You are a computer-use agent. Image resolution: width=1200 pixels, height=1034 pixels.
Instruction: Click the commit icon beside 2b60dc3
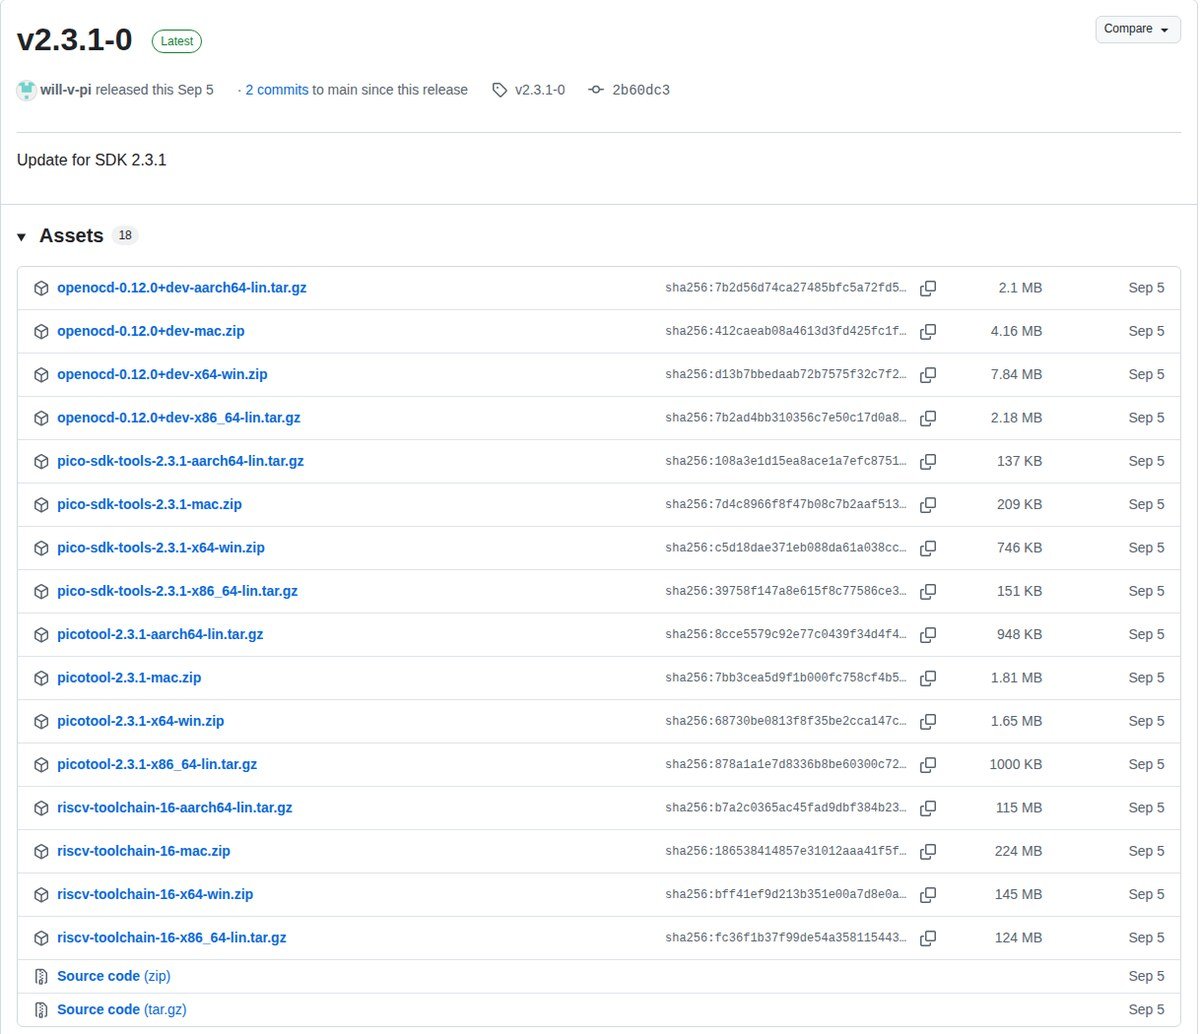[x=596, y=90]
